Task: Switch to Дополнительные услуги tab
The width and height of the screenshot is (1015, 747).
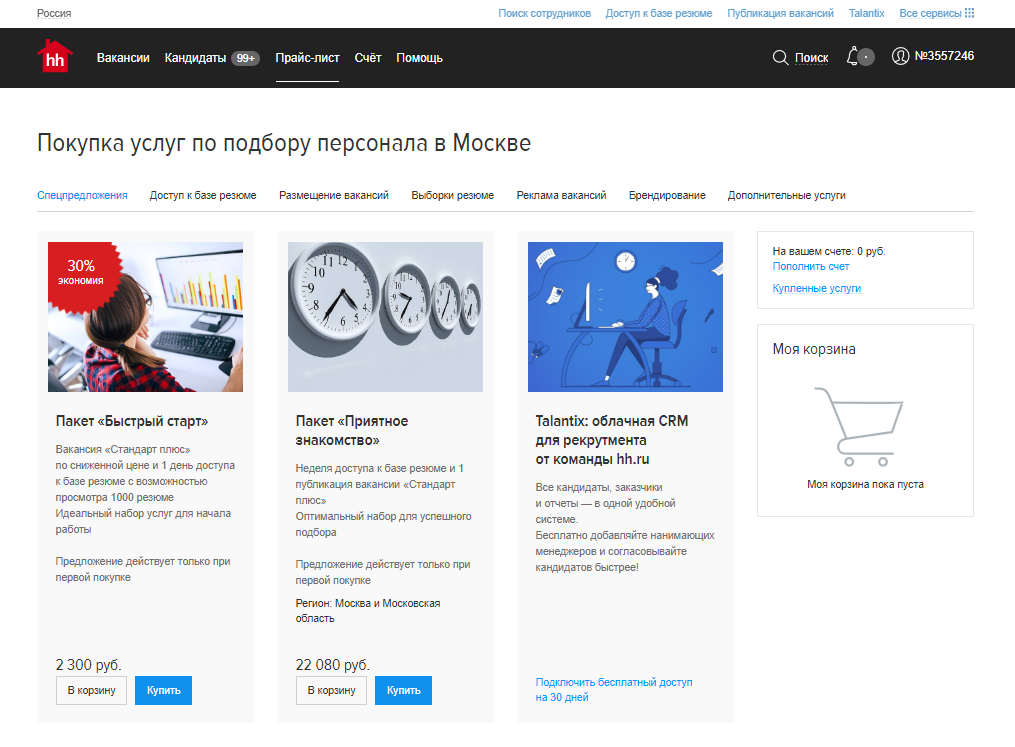Action: click(x=786, y=195)
